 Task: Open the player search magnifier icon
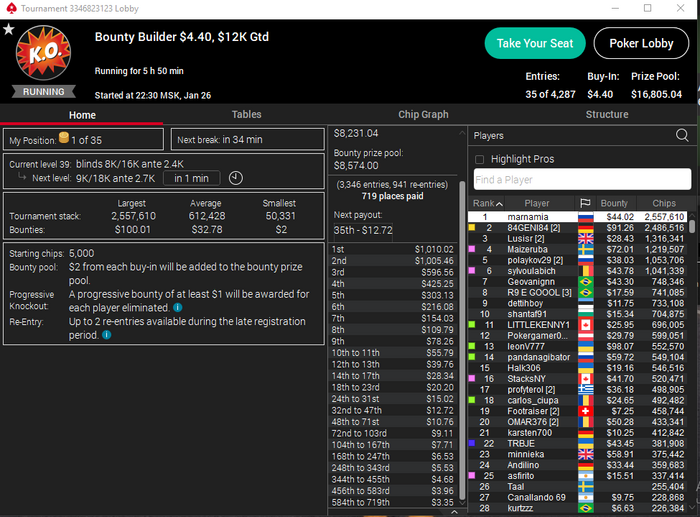[x=682, y=135]
